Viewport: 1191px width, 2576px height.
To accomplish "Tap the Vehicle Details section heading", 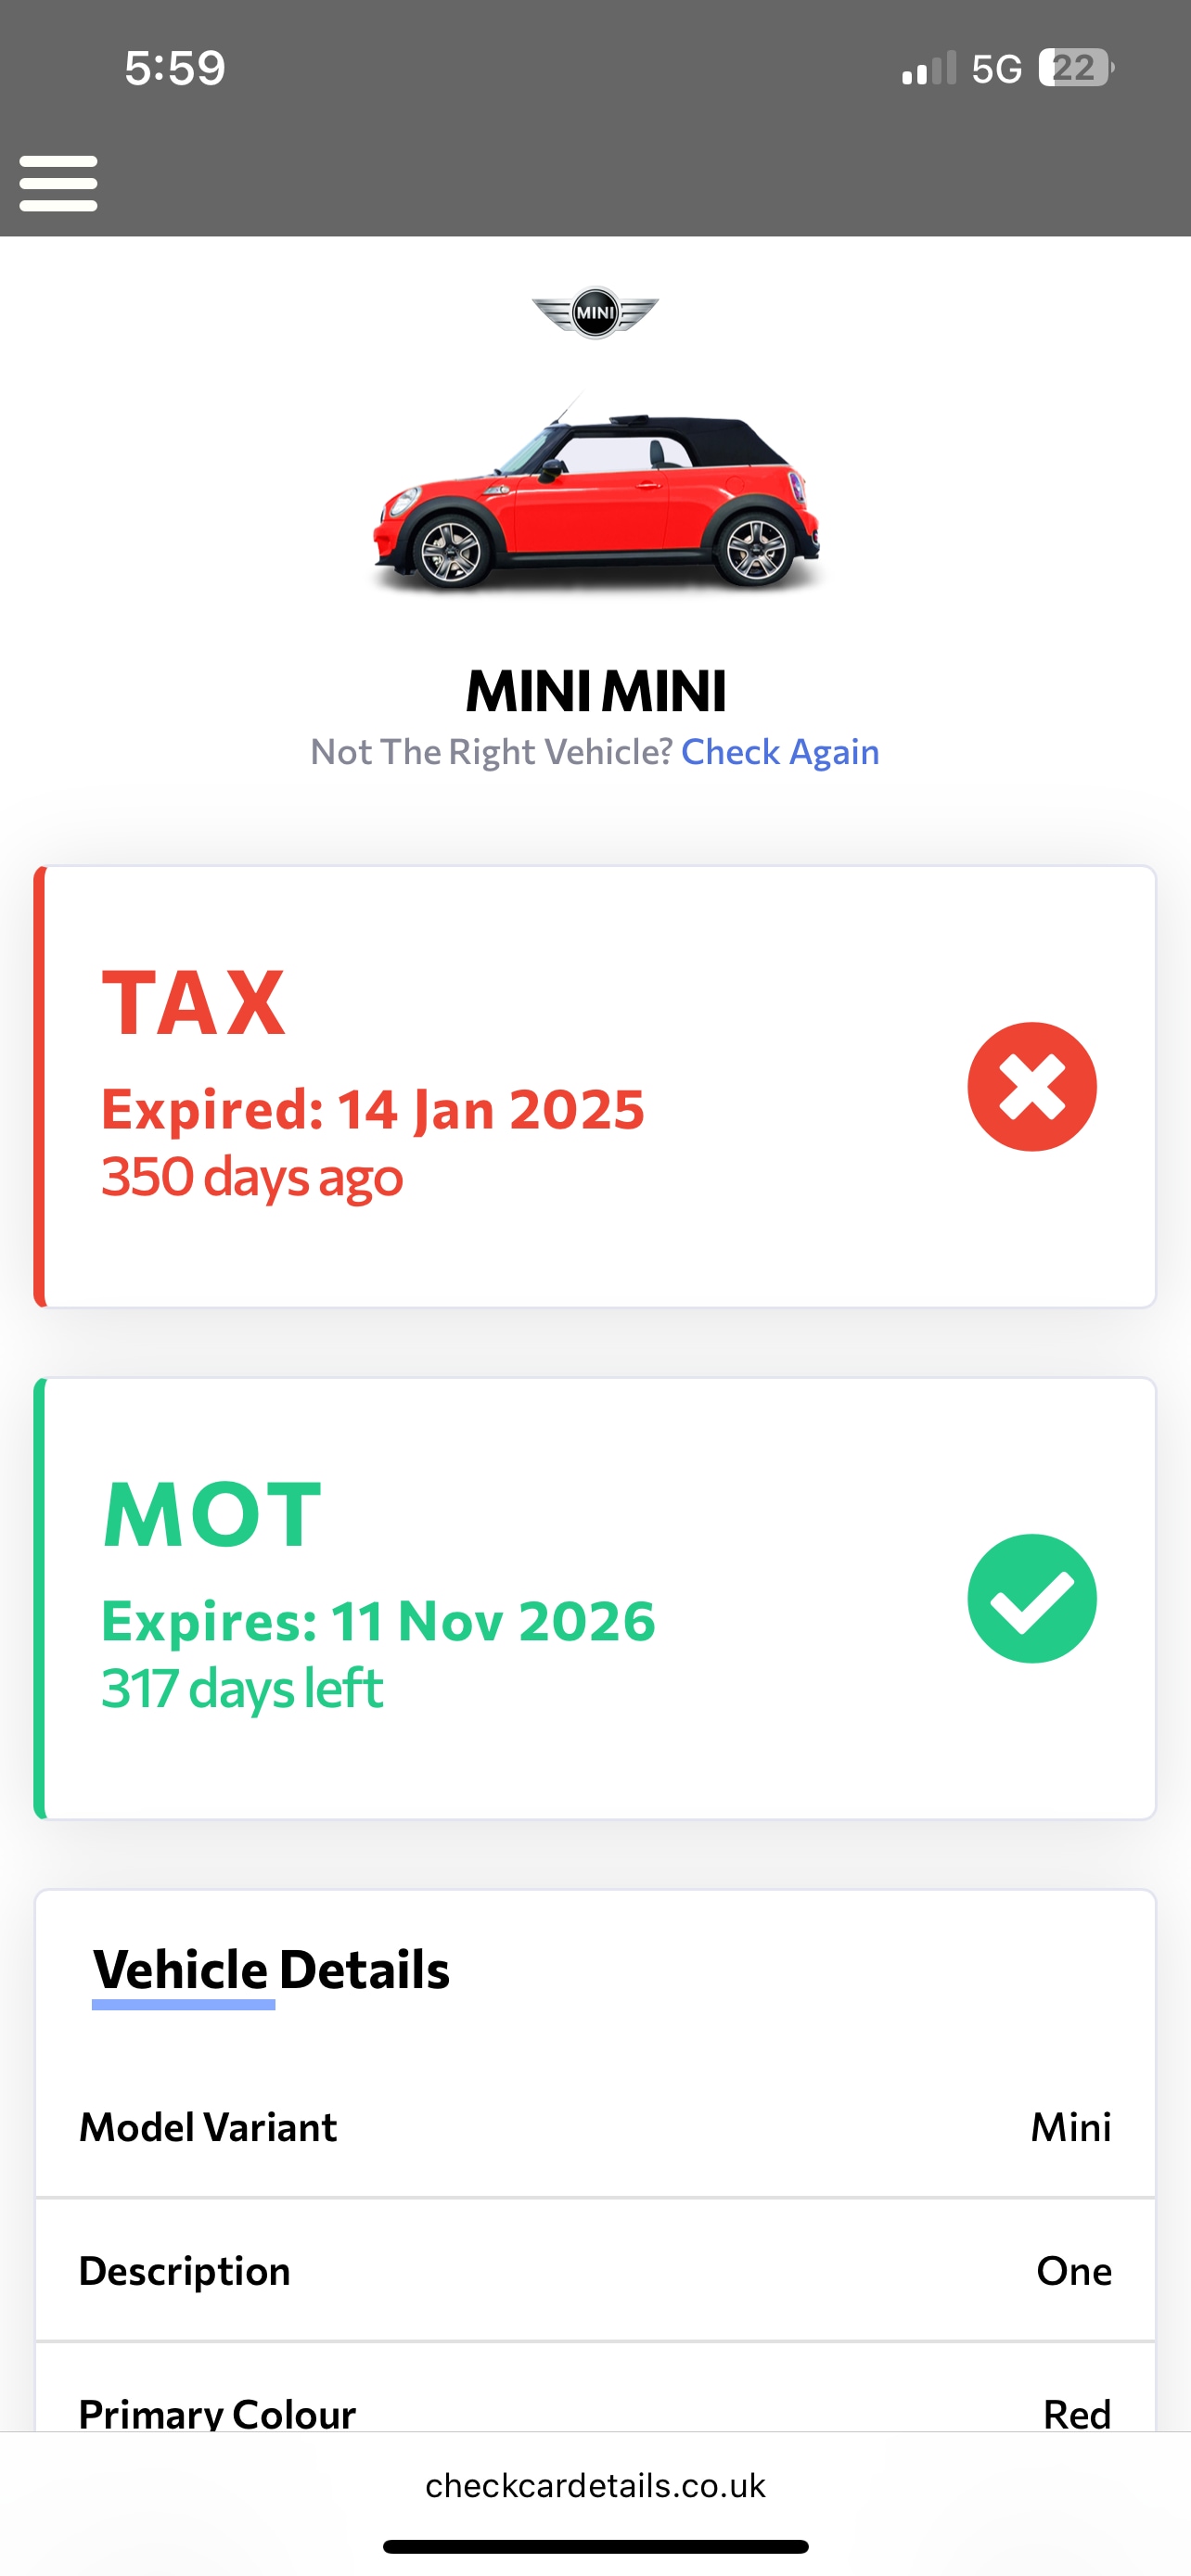I will [x=271, y=1969].
